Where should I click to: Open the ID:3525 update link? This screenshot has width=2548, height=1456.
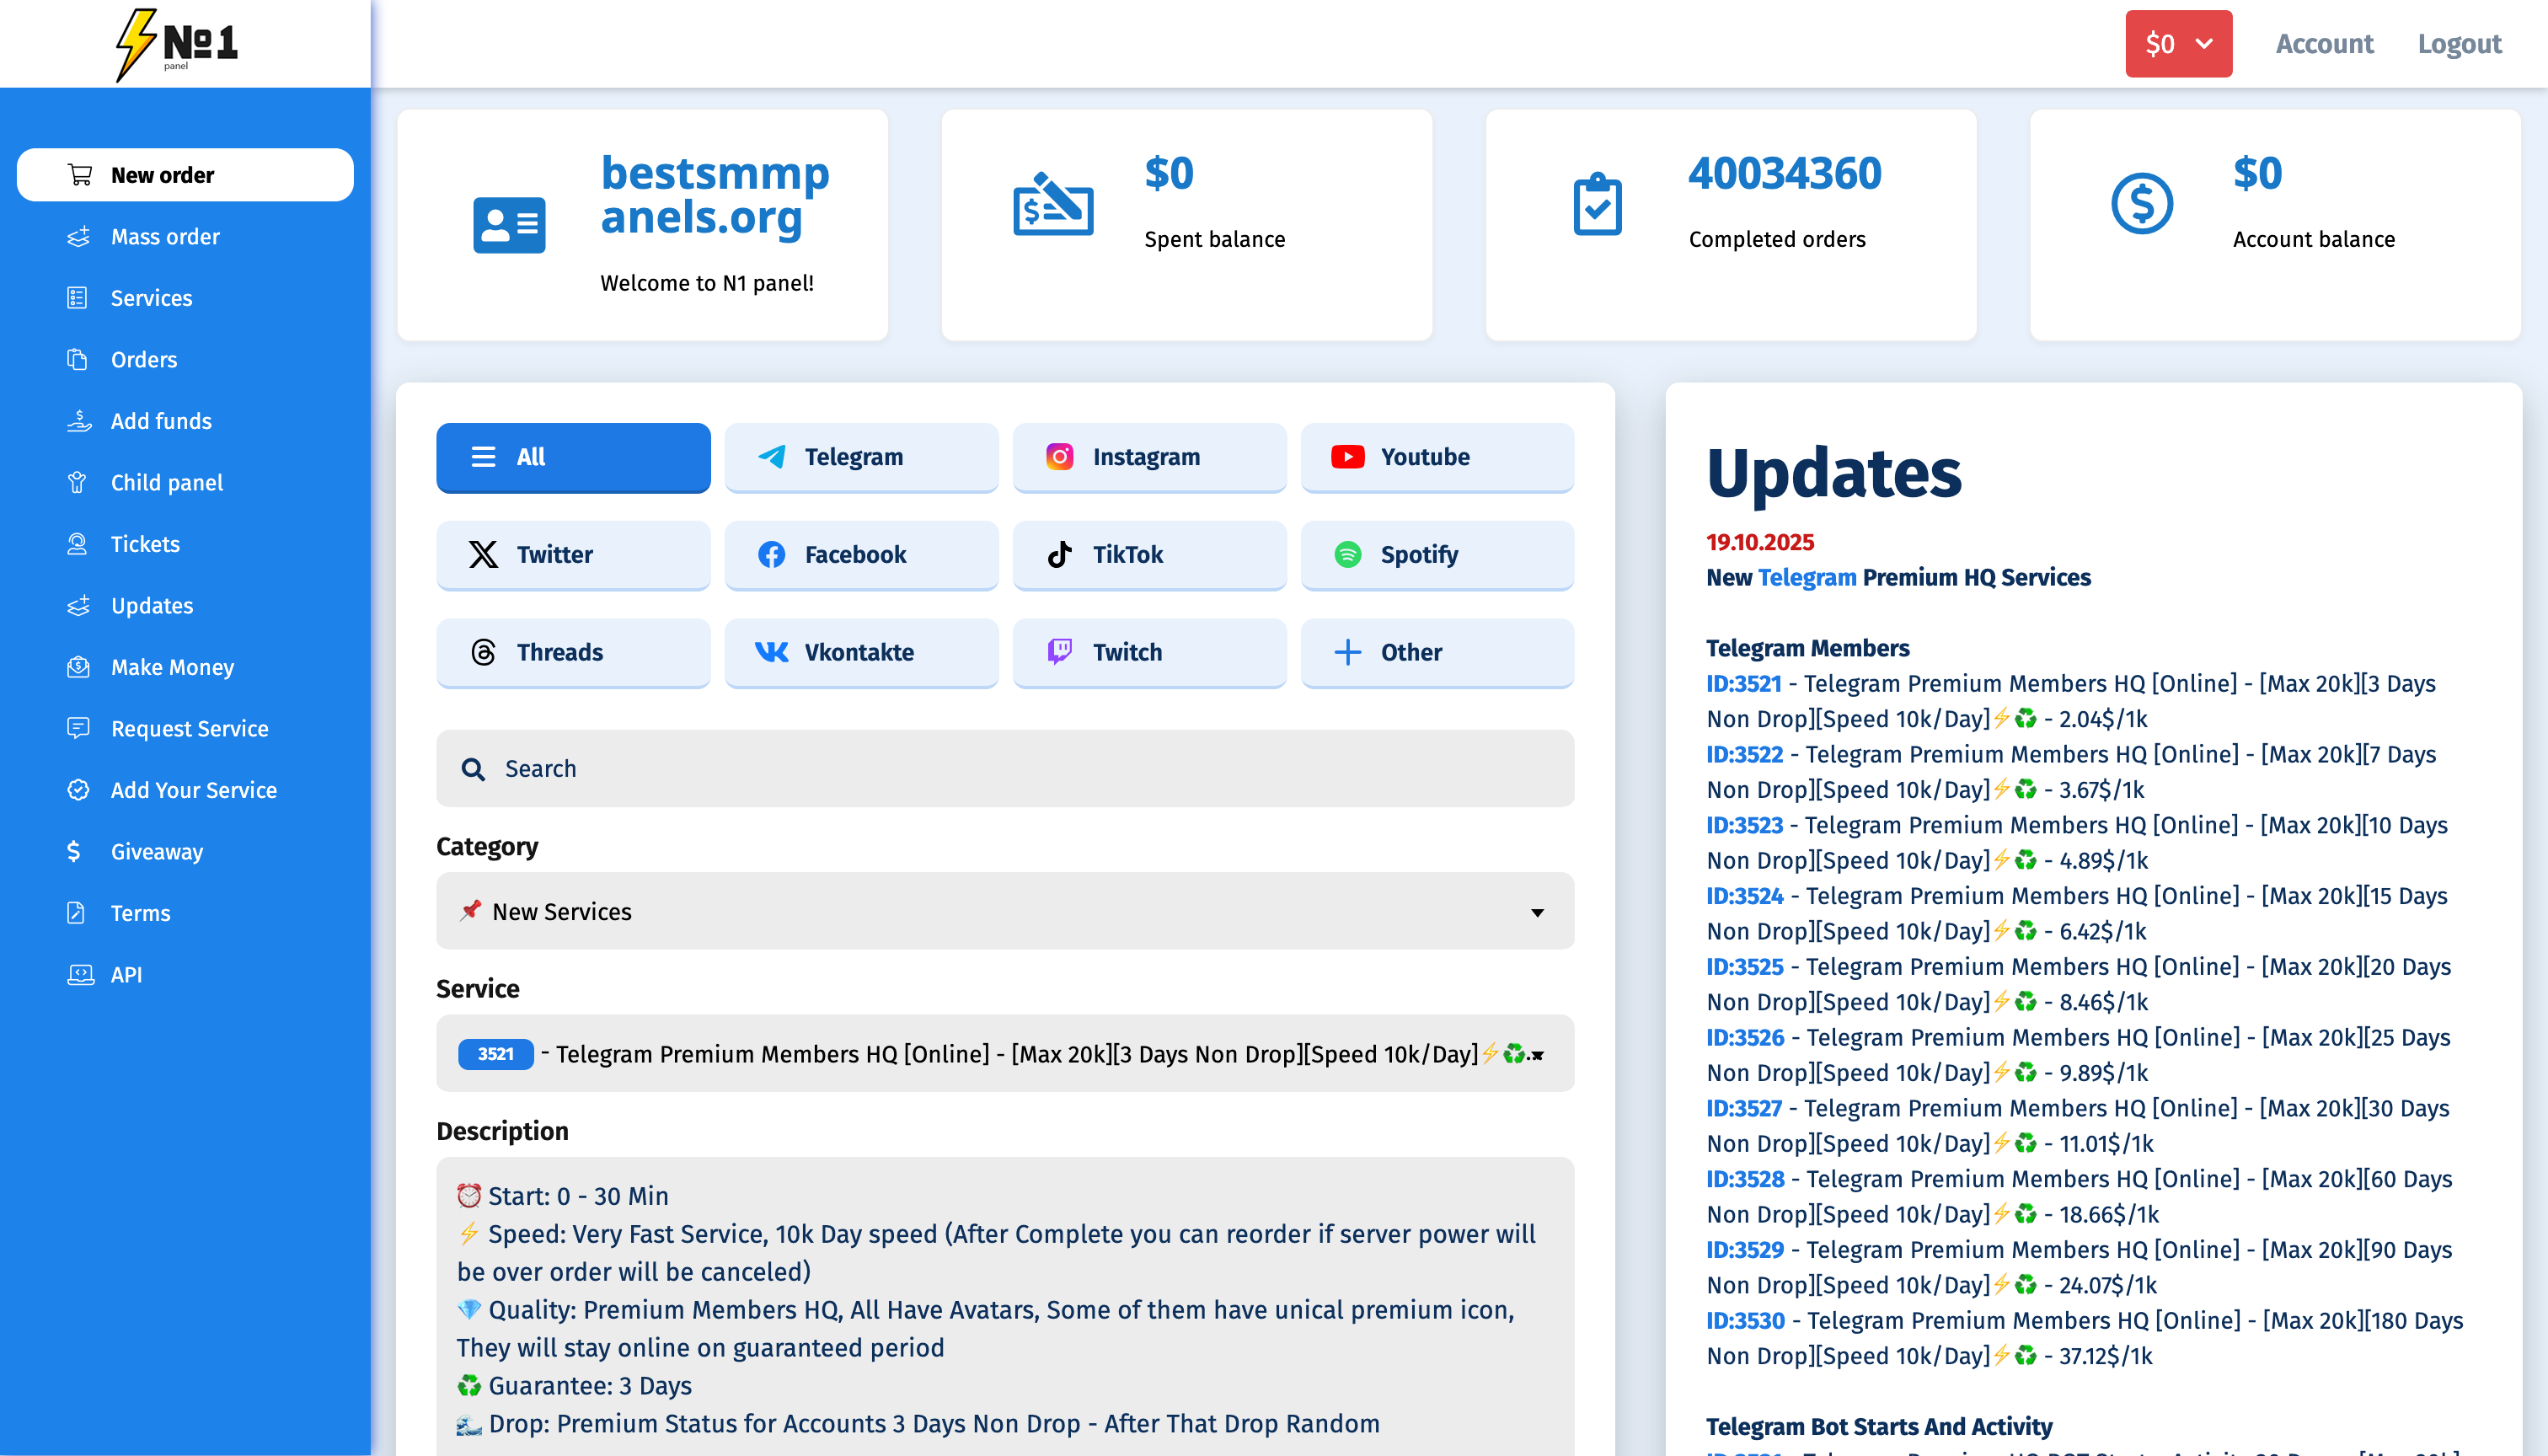pyautogui.click(x=1744, y=967)
